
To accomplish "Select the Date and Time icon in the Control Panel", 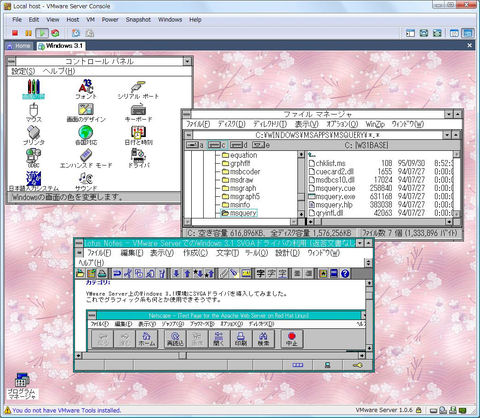I will pyautogui.click(x=138, y=135).
